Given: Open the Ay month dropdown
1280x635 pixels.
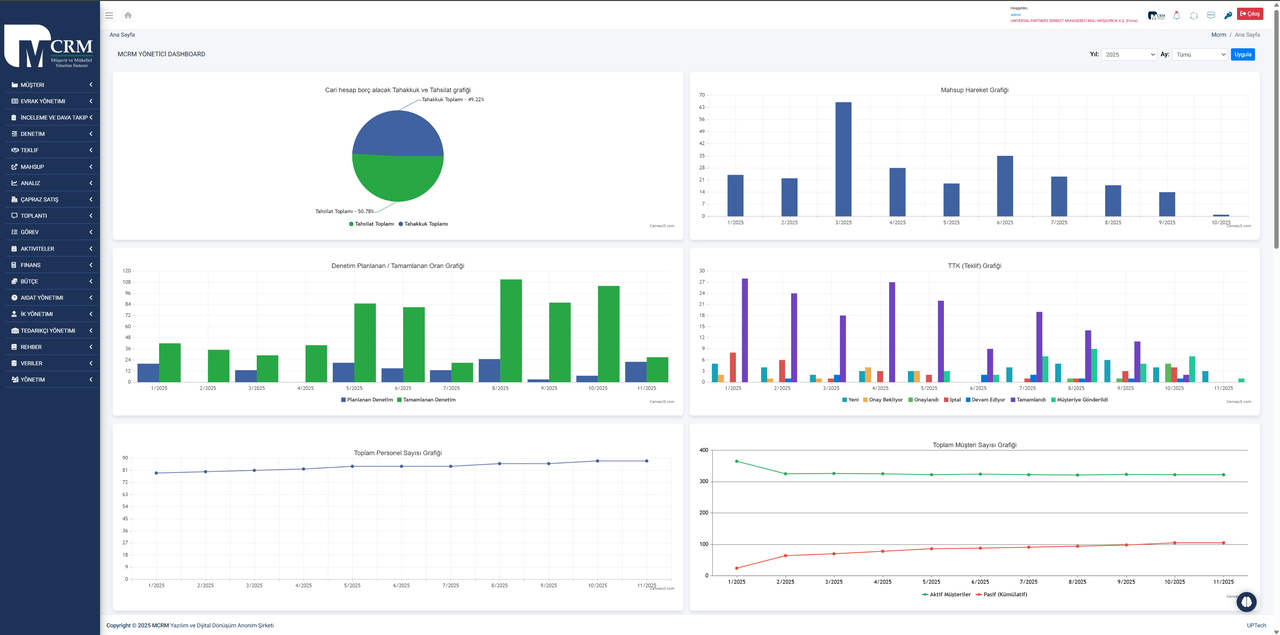Looking at the screenshot, I should click(x=1200, y=54).
